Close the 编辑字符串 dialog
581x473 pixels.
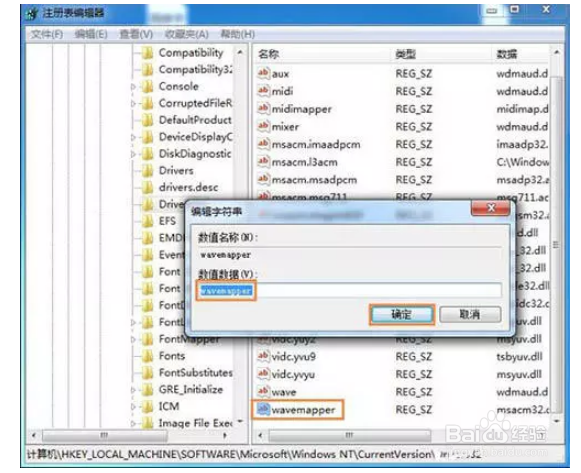click(x=491, y=208)
